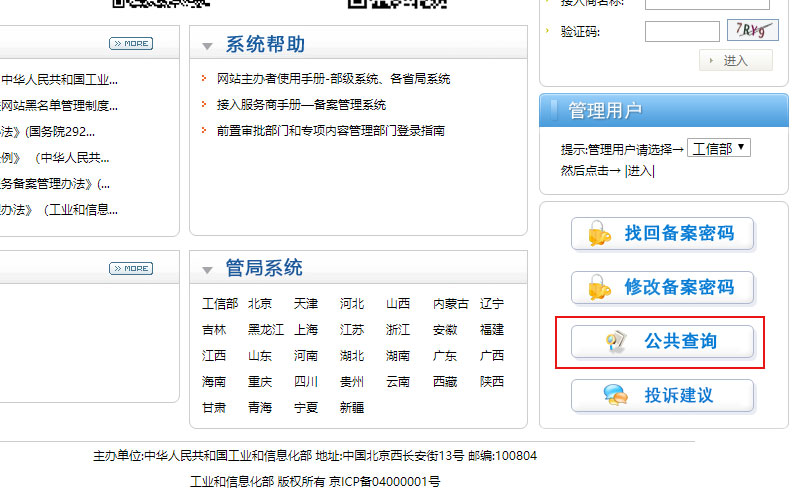Click the 验证码 input field

coord(682,32)
